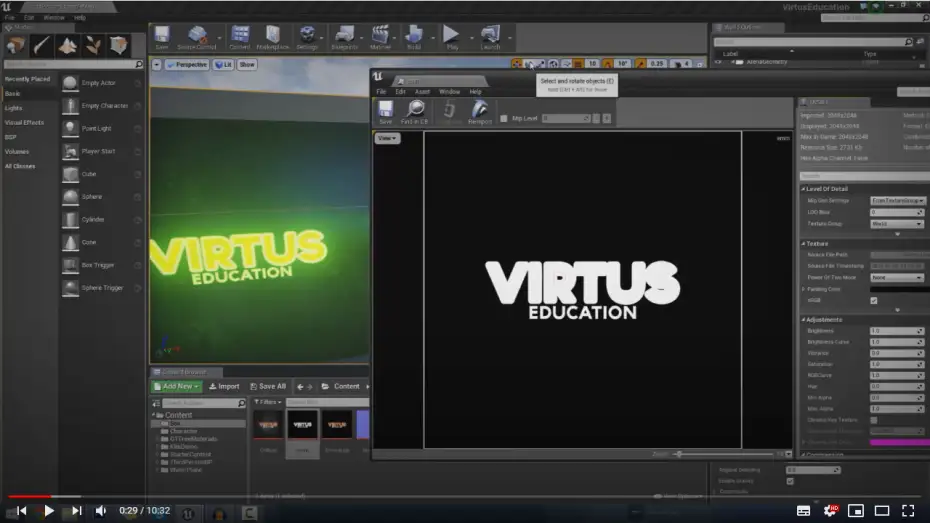Image resolution: width=930 pixels, height=523 pixels.
Task: Open Filters dropdown in Content Browser
Action: [x=268, y=402]
